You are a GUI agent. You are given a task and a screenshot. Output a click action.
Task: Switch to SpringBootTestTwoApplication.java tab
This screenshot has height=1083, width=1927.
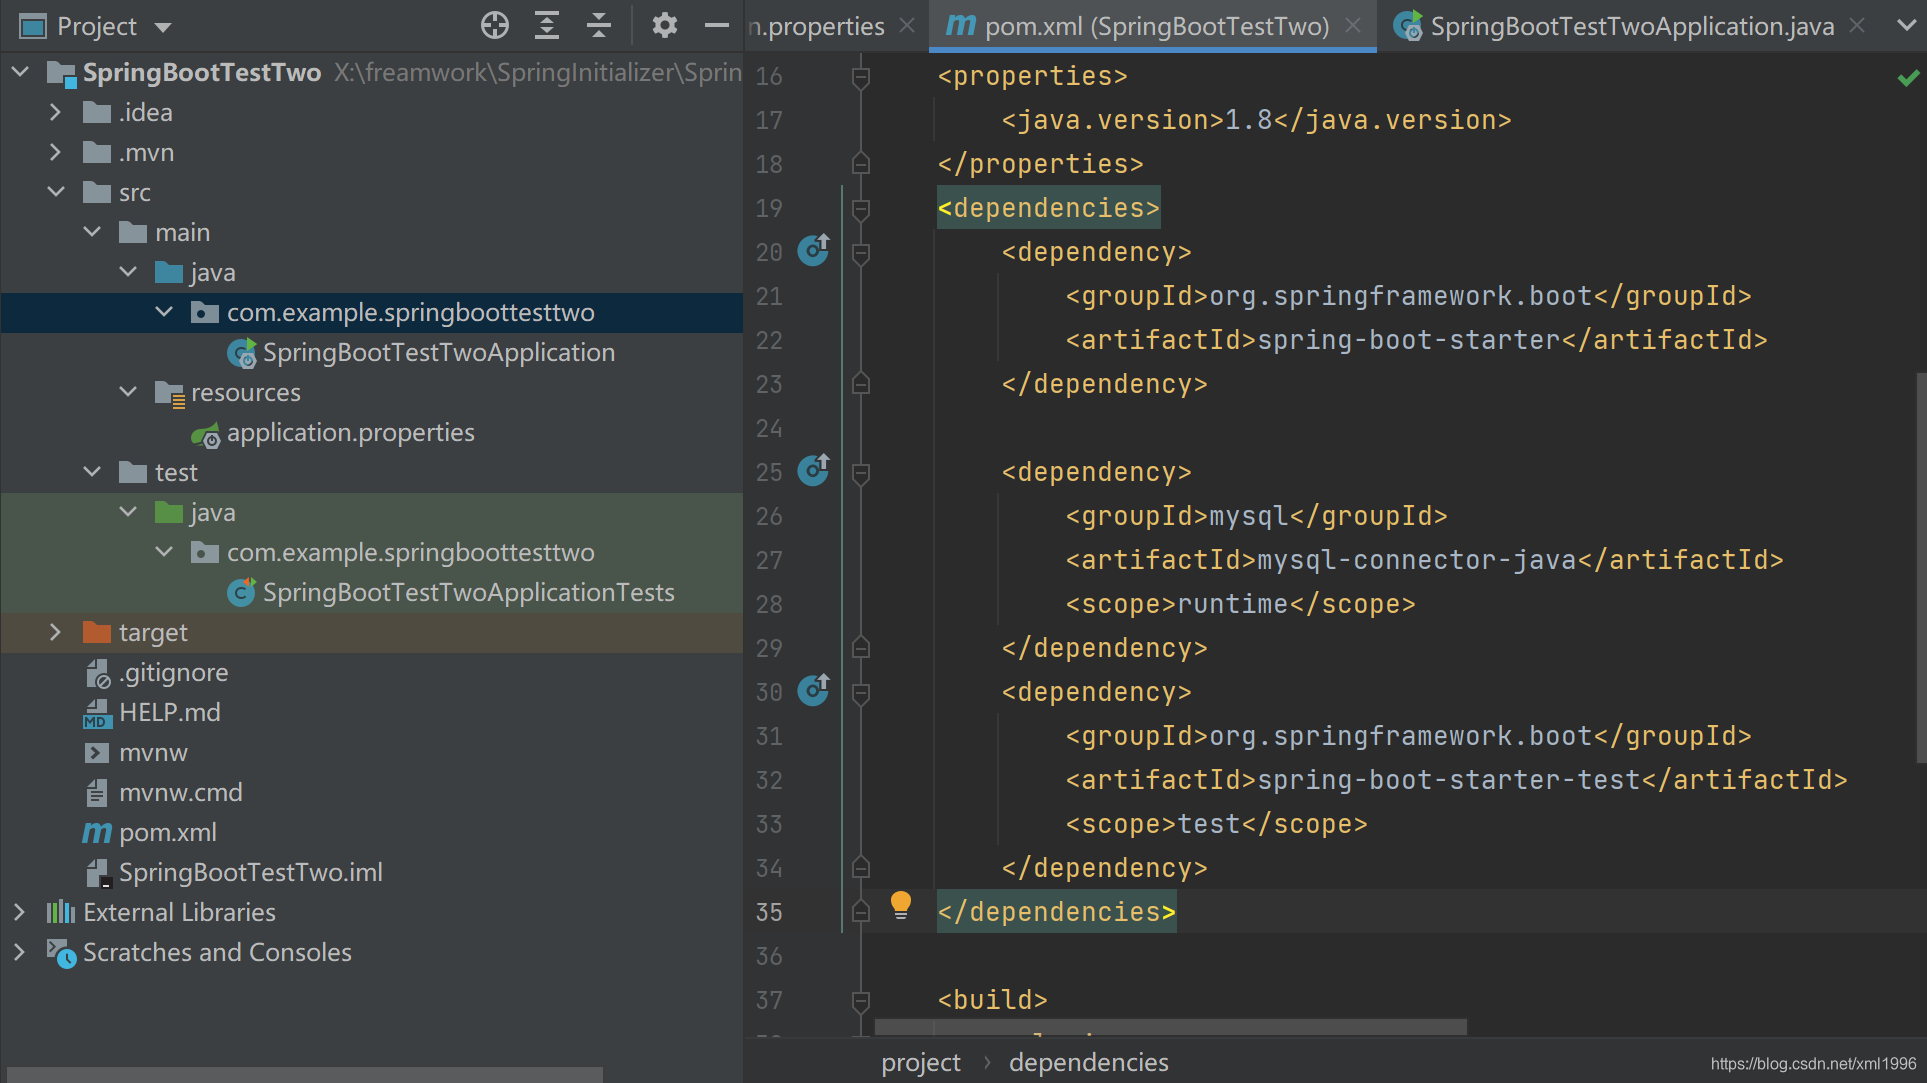(x=1630, y=27)
